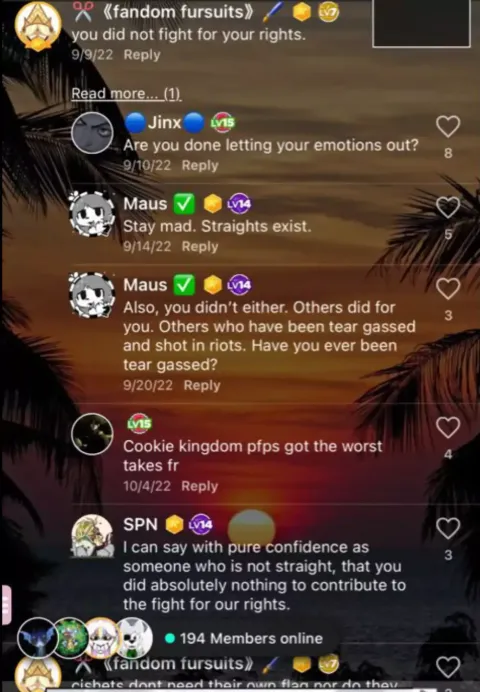Reply to fandom fursuits' 9/9/22 comment

click(142, 55)
